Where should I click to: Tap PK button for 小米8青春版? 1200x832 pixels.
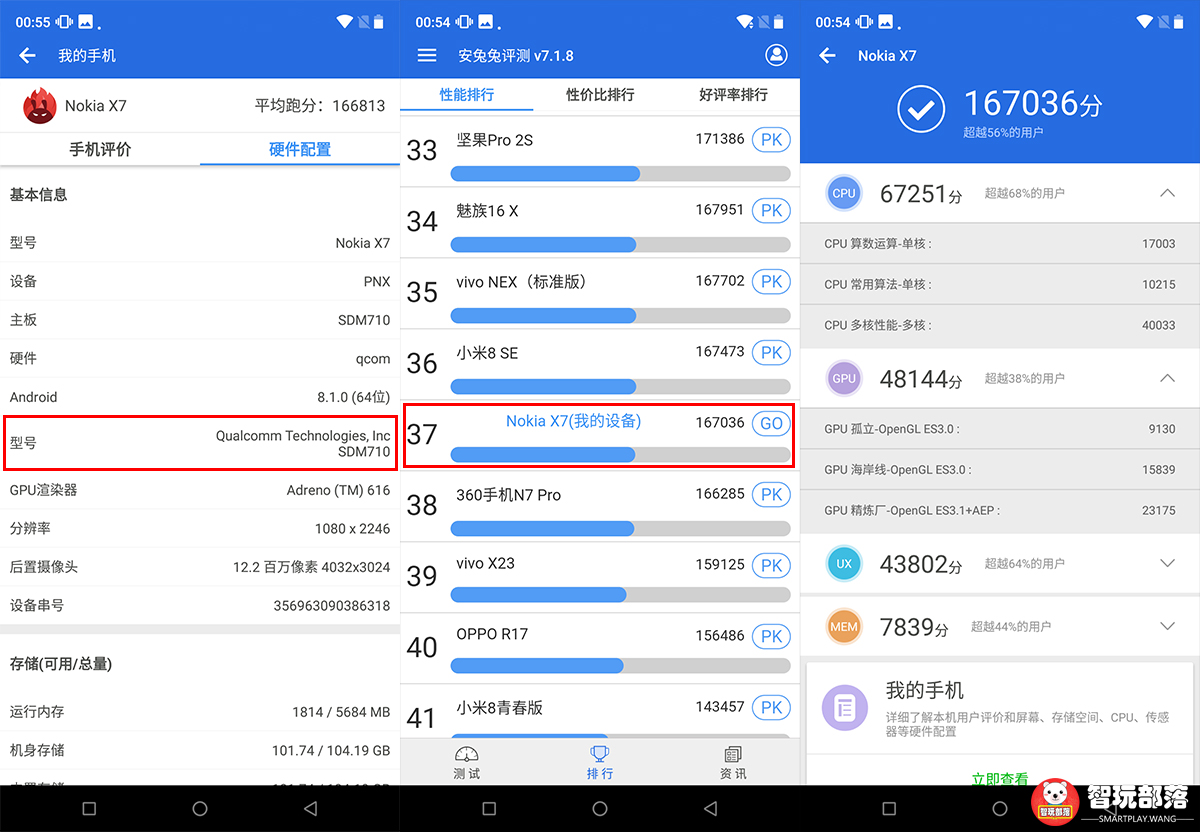point(771,708)
